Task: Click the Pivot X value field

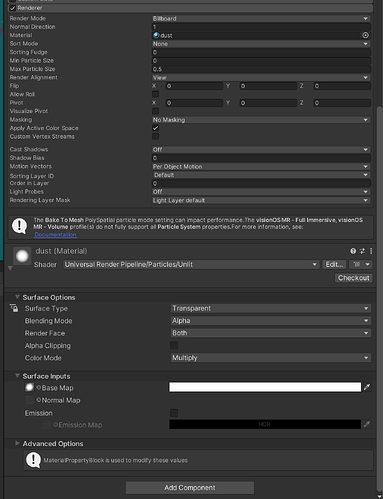Action: click(194, 103)
